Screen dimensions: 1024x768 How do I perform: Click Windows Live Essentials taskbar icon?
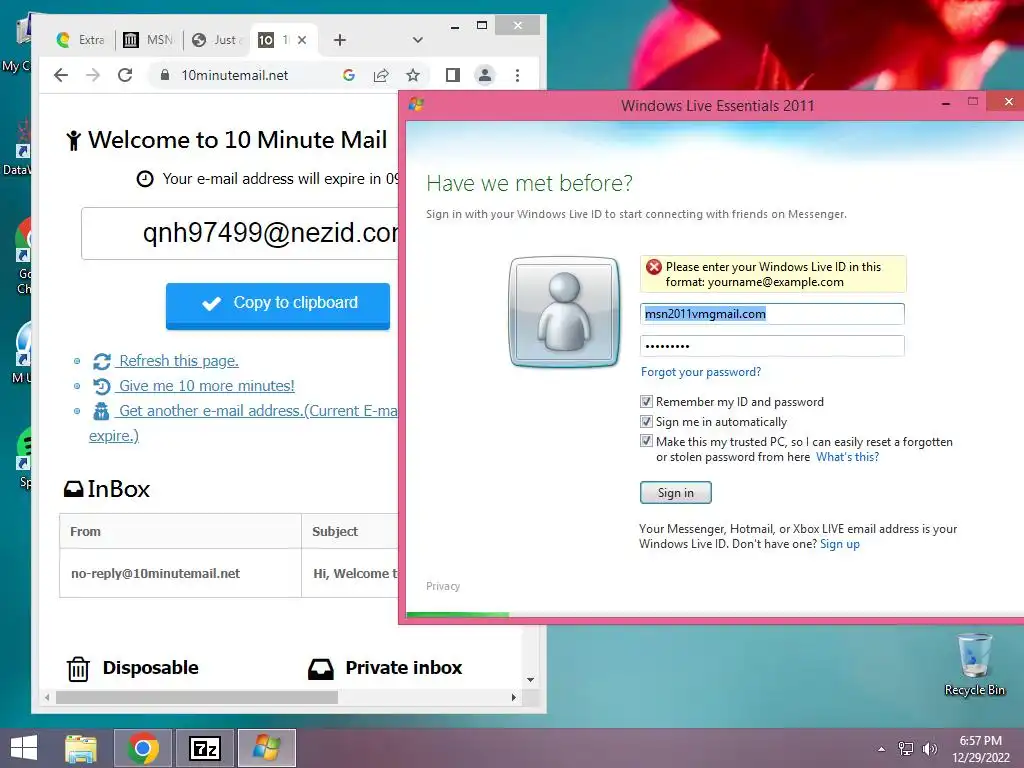click(266, 748)
